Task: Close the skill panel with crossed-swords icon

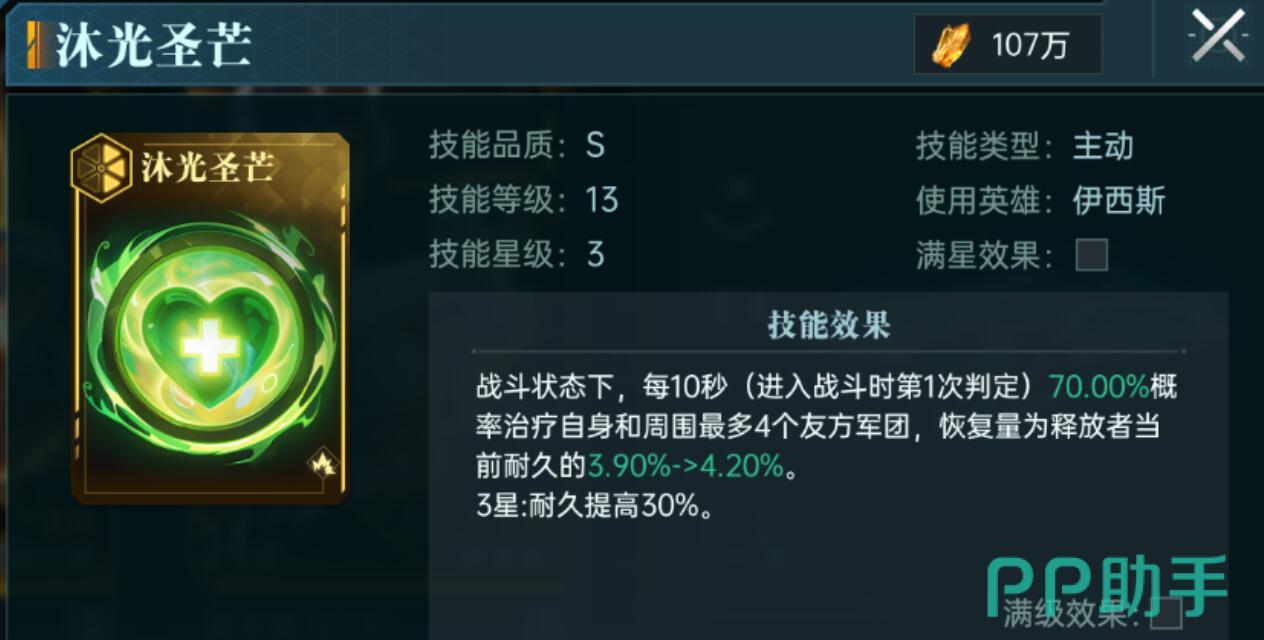Action: (x=1219, y=38)
